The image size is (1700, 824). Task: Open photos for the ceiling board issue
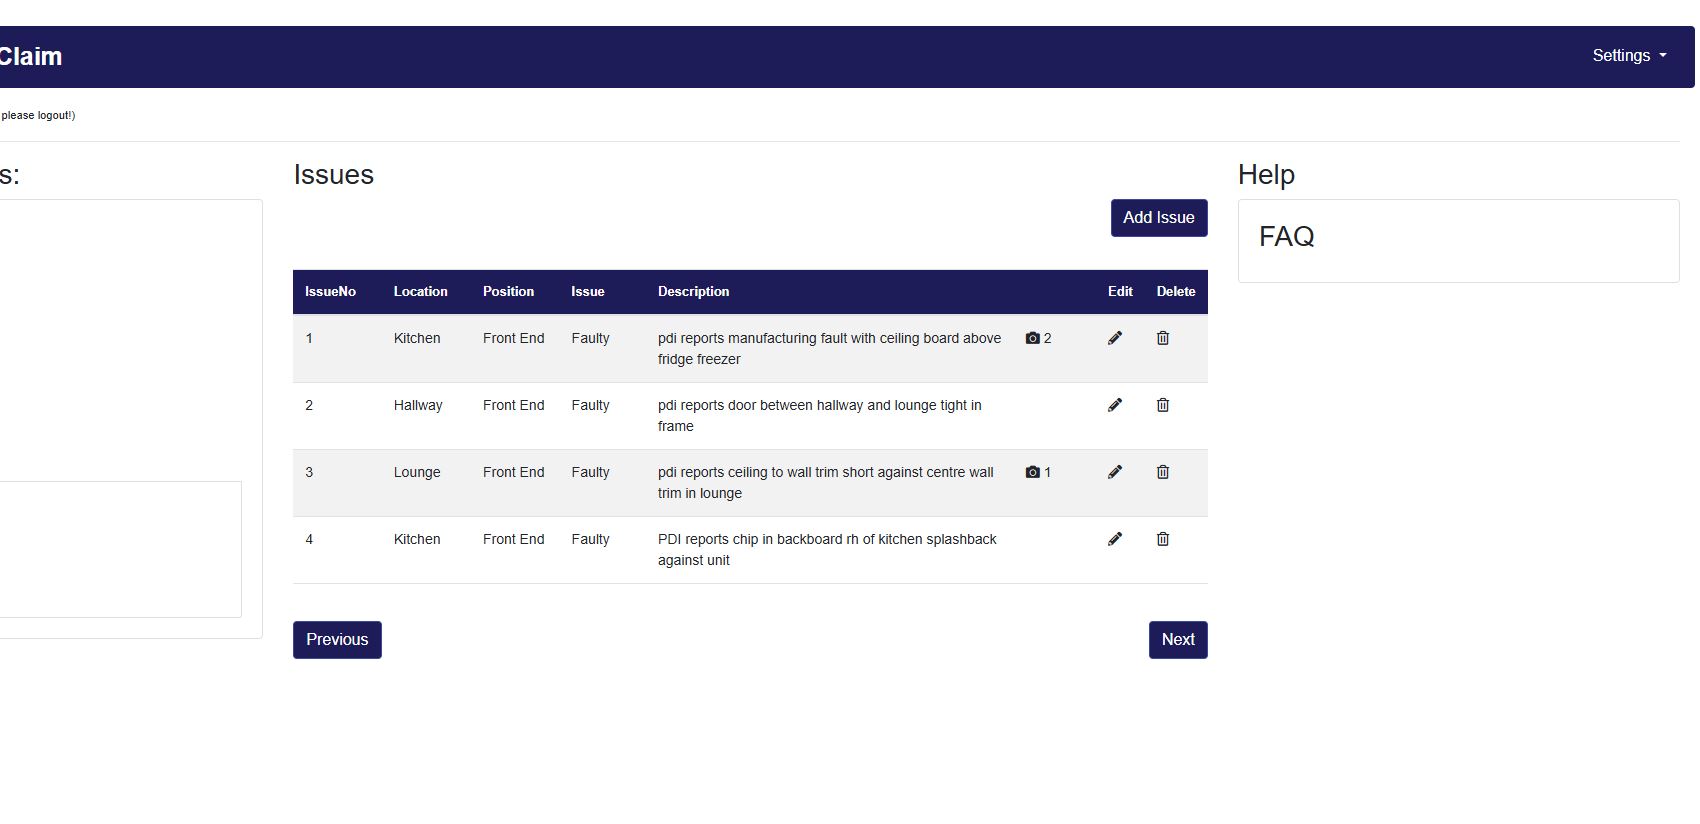click(x=1038, y=338)
